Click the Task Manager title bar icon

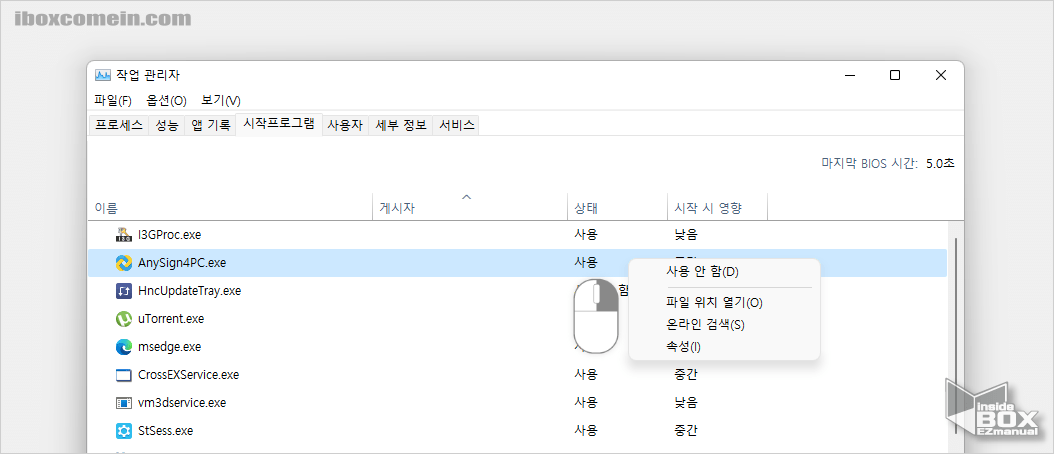(x=103, y=75)
